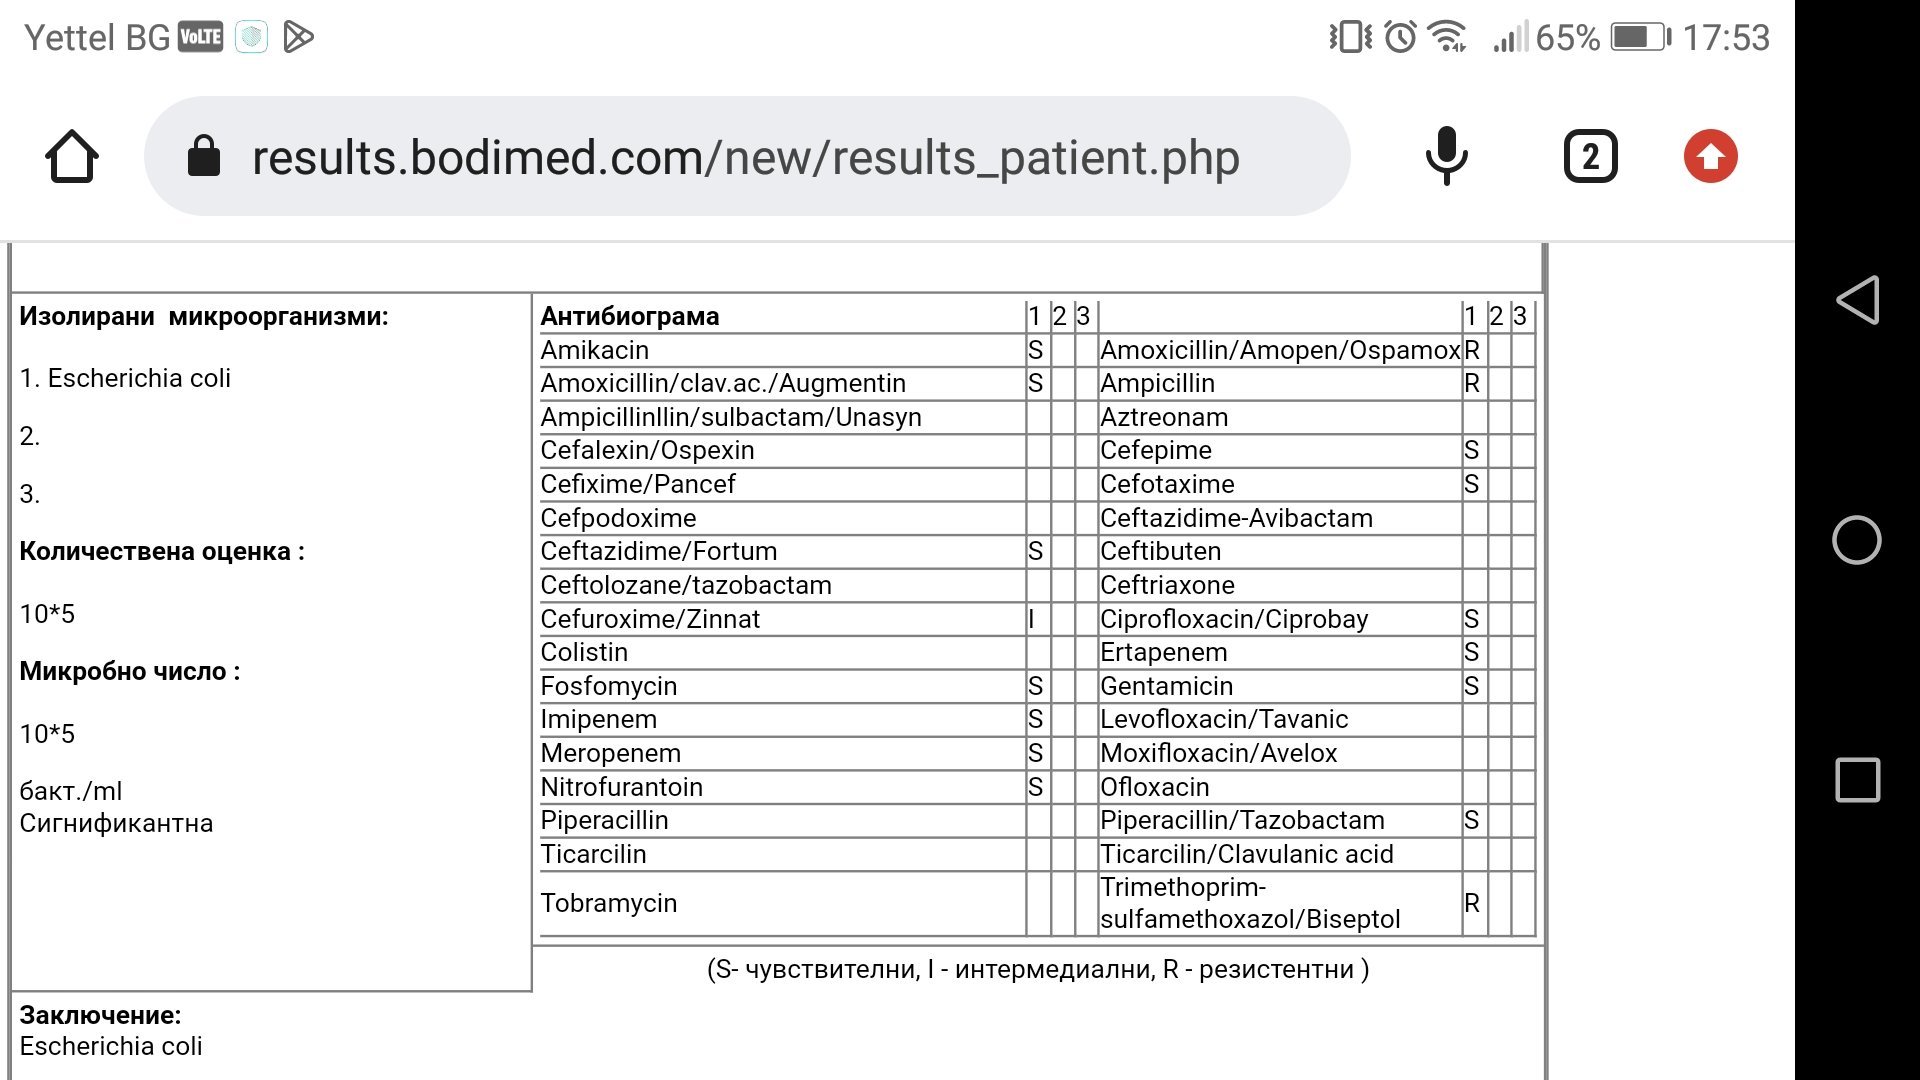Tap the browser home icon
This screenshot has height=1080, width=1920.
point(72,157)
